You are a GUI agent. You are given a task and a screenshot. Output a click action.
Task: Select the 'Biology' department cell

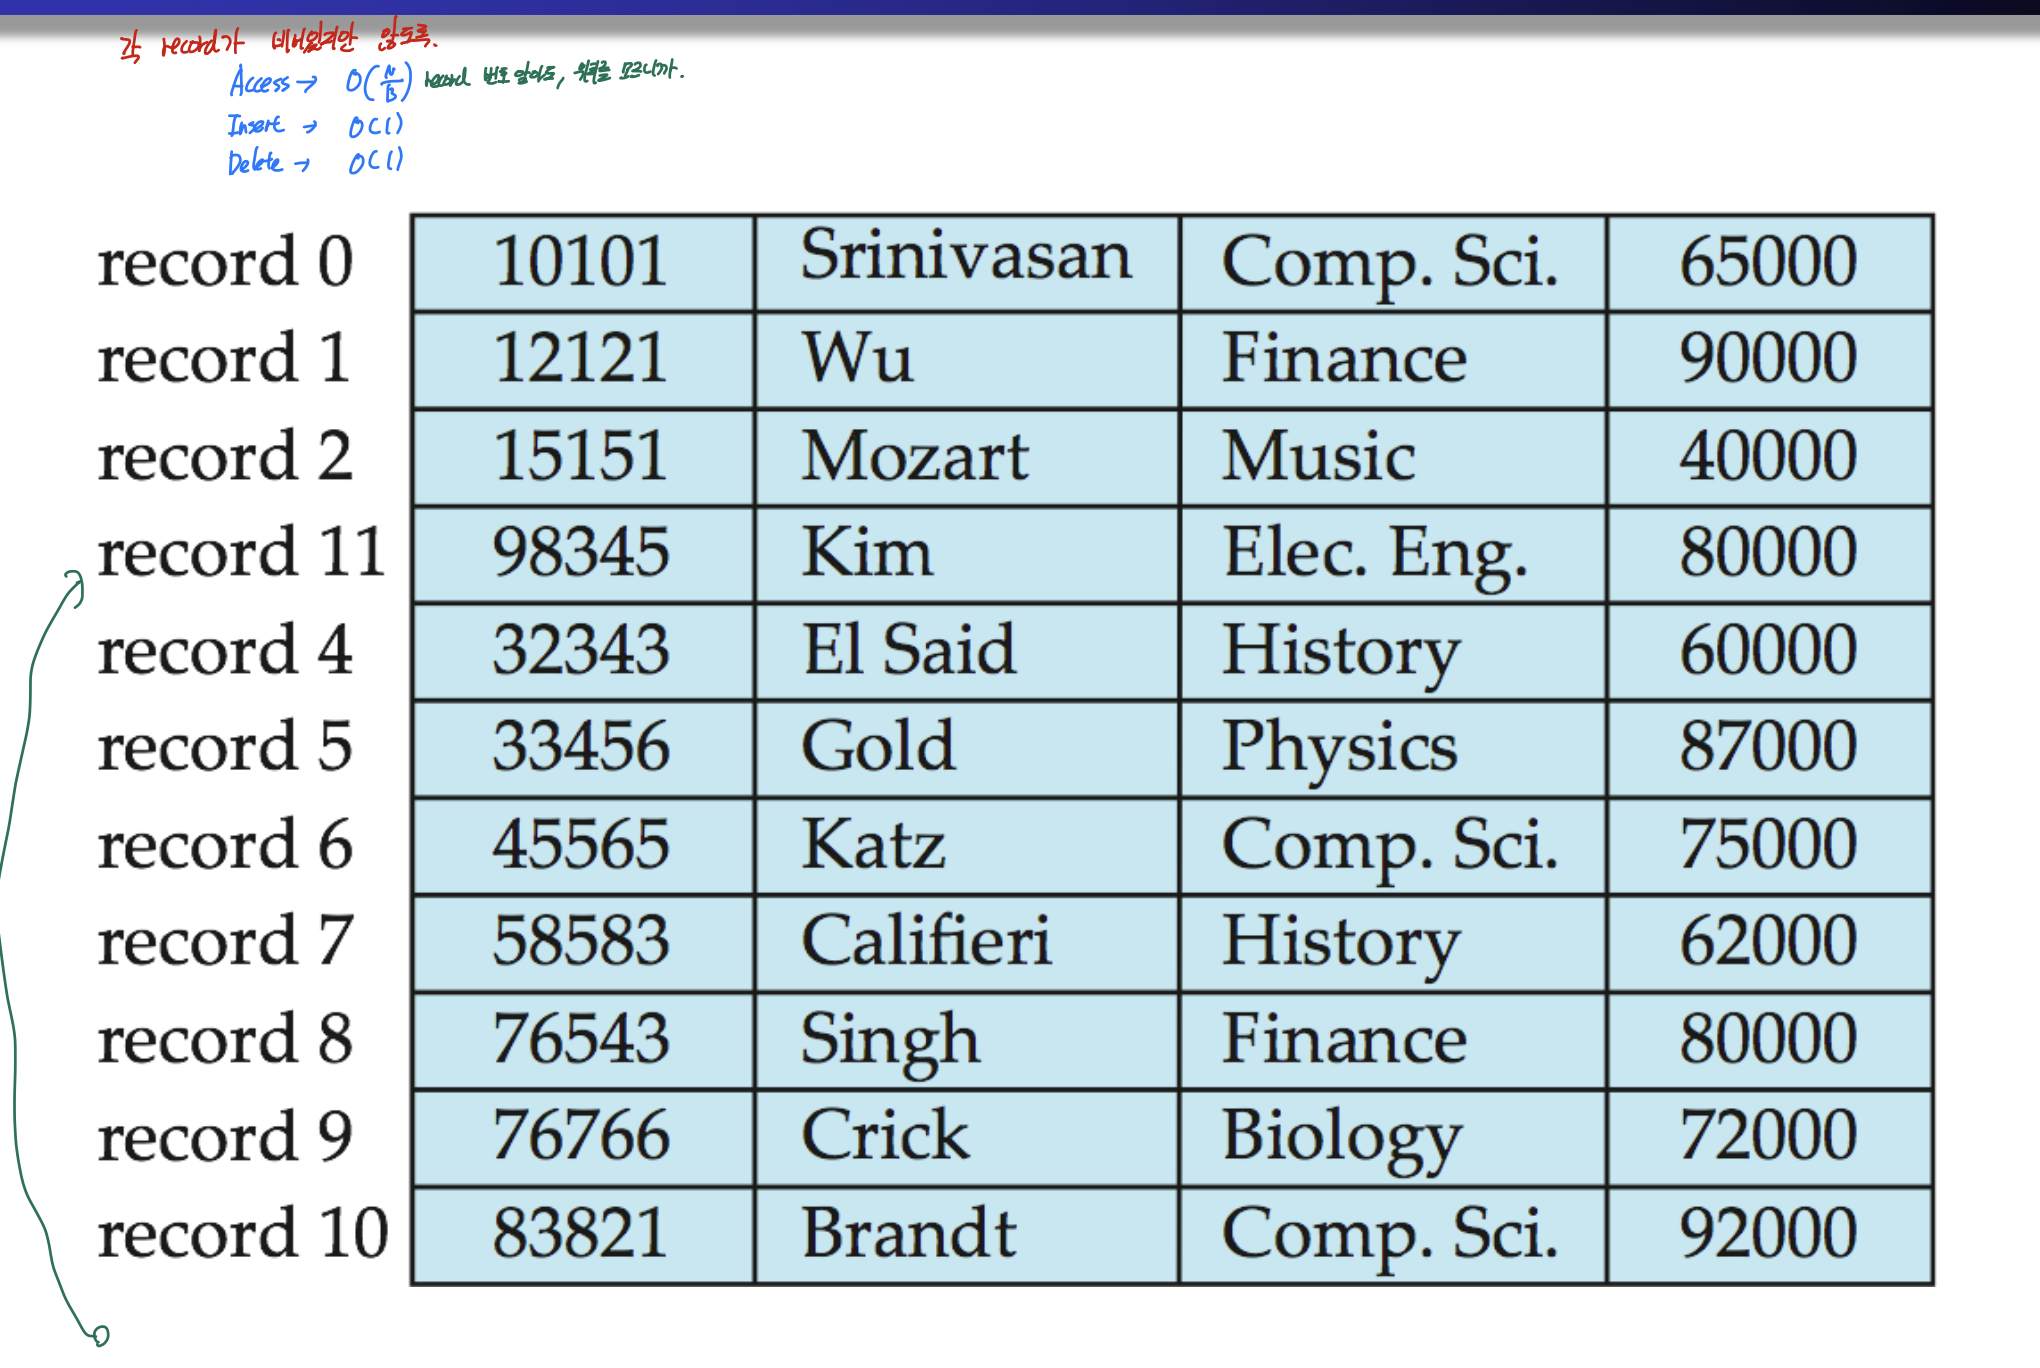(1342, 1137)
